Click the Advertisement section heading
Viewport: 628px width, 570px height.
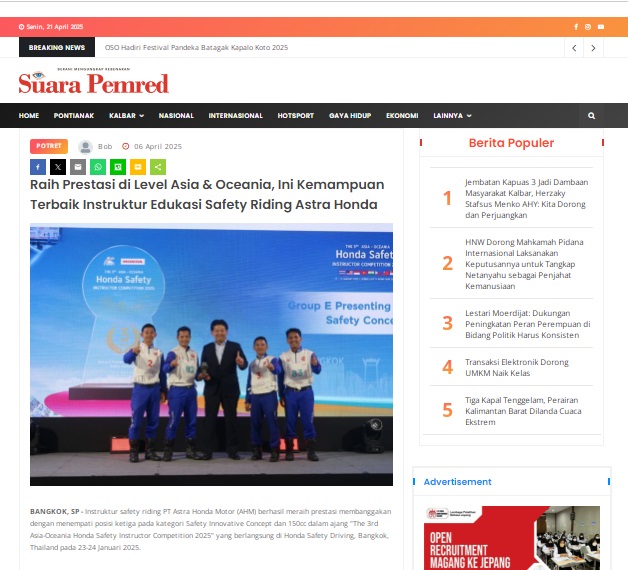pyautogui.click(x=457, y=482)
